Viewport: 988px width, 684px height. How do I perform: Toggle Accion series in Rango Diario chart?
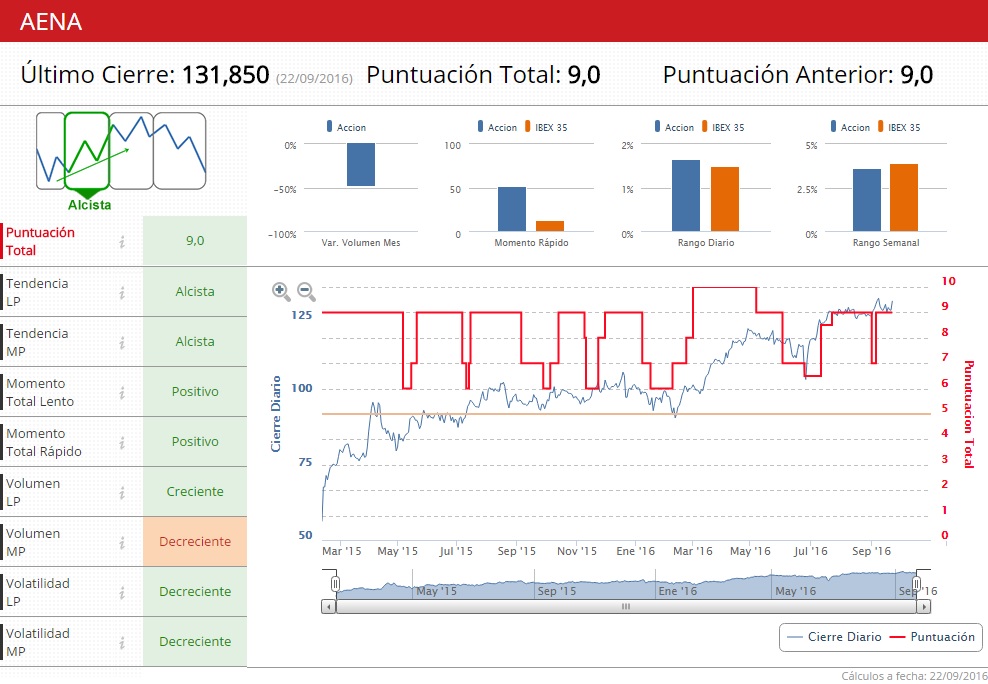tap(674, 127)
